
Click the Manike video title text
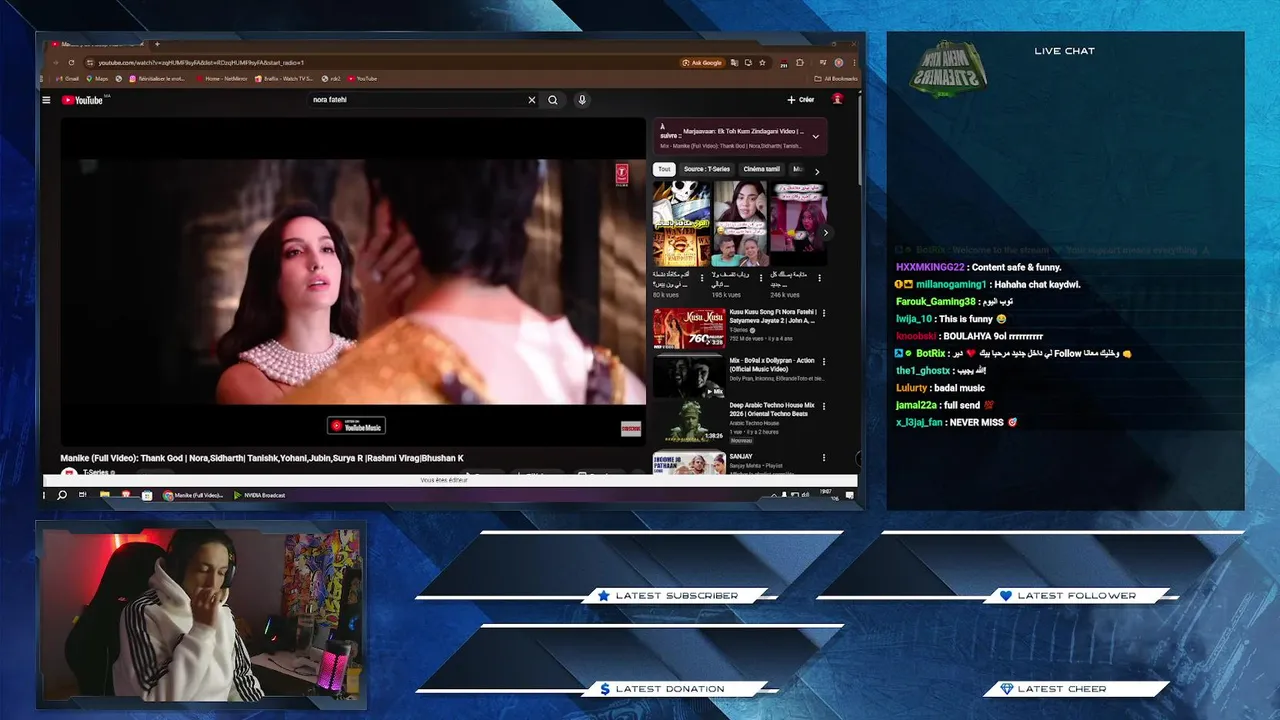(x=262, y=458)
